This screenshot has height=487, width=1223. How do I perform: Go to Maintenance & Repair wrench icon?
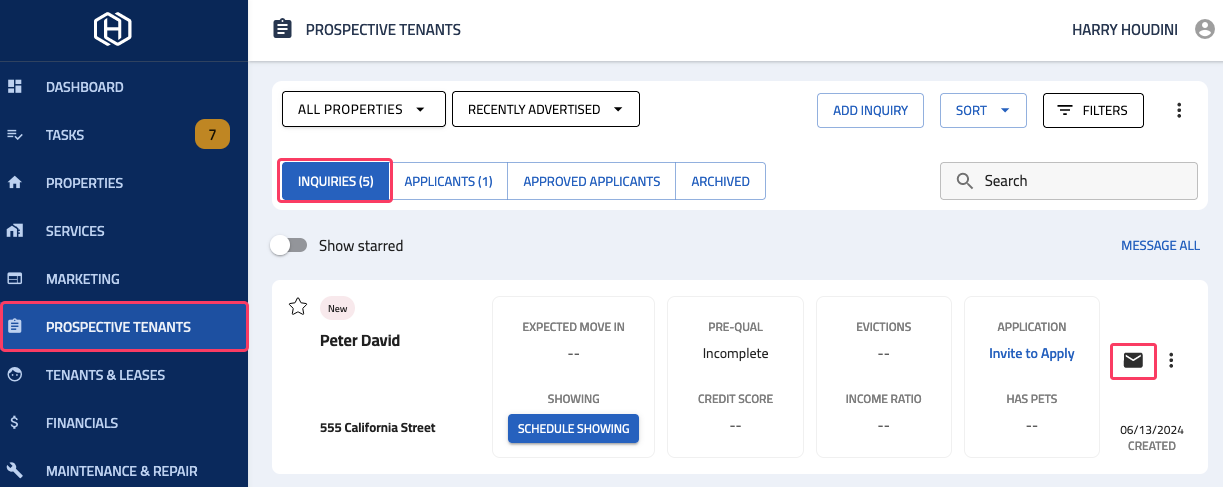click(x=15, y=471)
